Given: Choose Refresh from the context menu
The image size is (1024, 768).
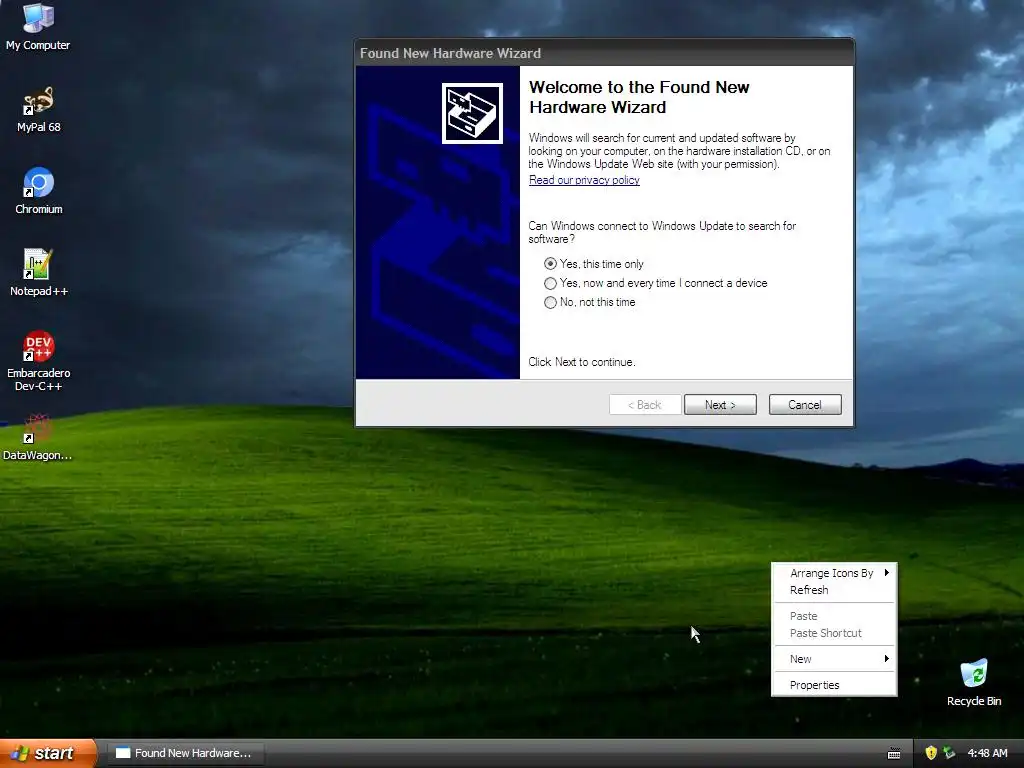Looking at the screenshot, I should (x=834, y=590).
